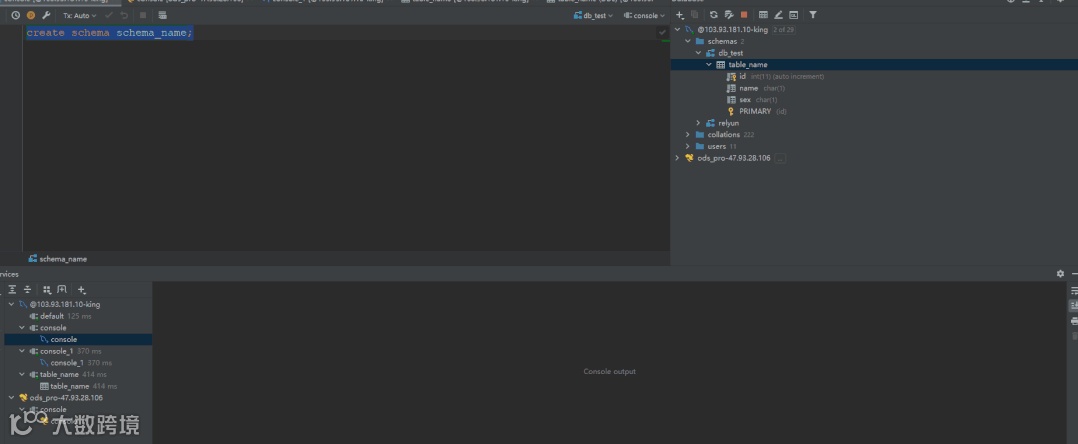The height and width of the screenshot is (444, 1078).
Task: Select the sex char(1) column
Action: point(752,100)
